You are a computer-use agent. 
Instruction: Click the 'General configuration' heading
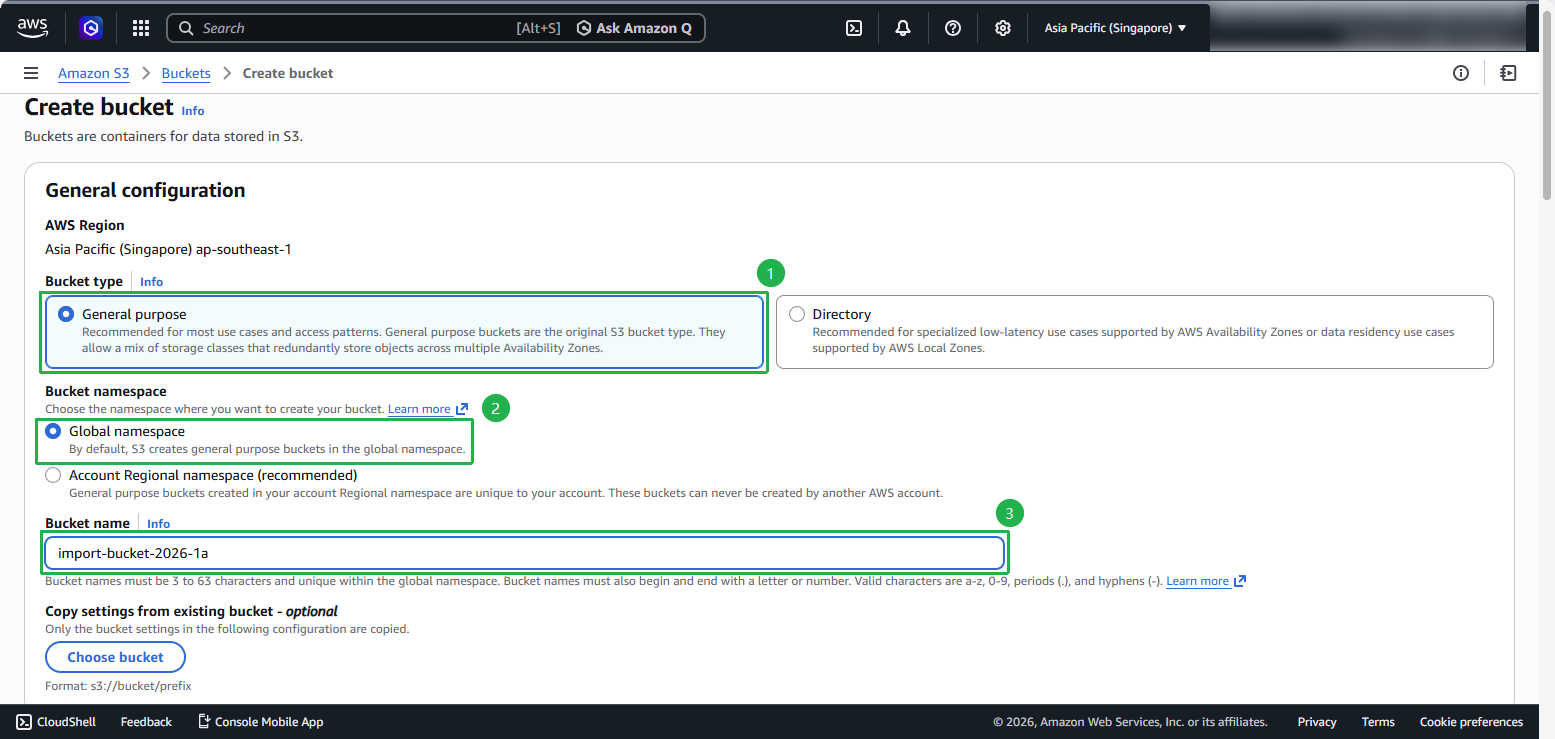coord(145,190)
